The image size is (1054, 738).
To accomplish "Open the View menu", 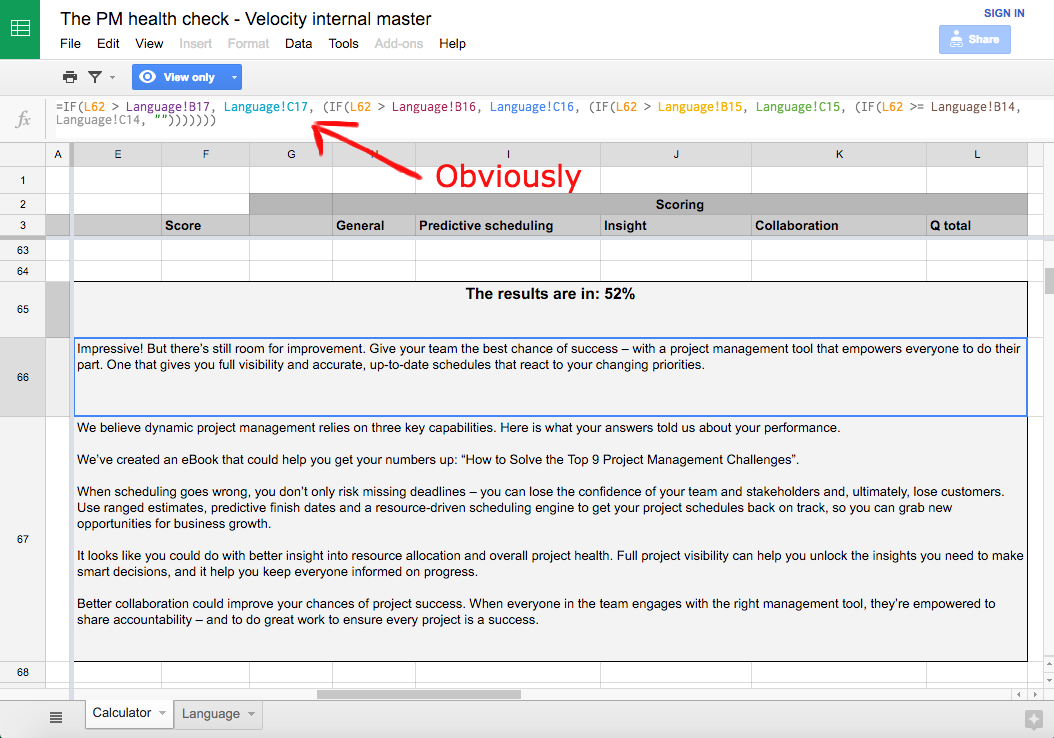I will (149, 44).
